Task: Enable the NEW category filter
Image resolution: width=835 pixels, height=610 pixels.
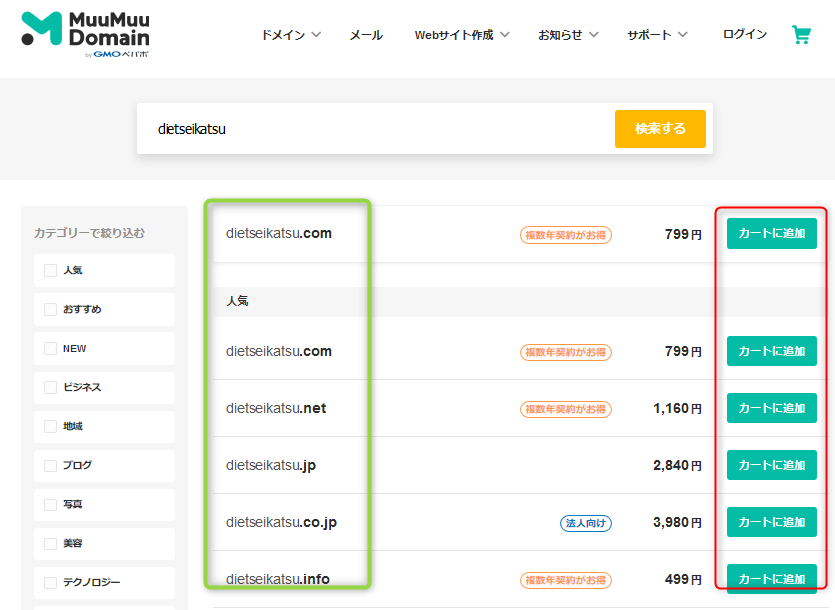Action: coord(51,348)
